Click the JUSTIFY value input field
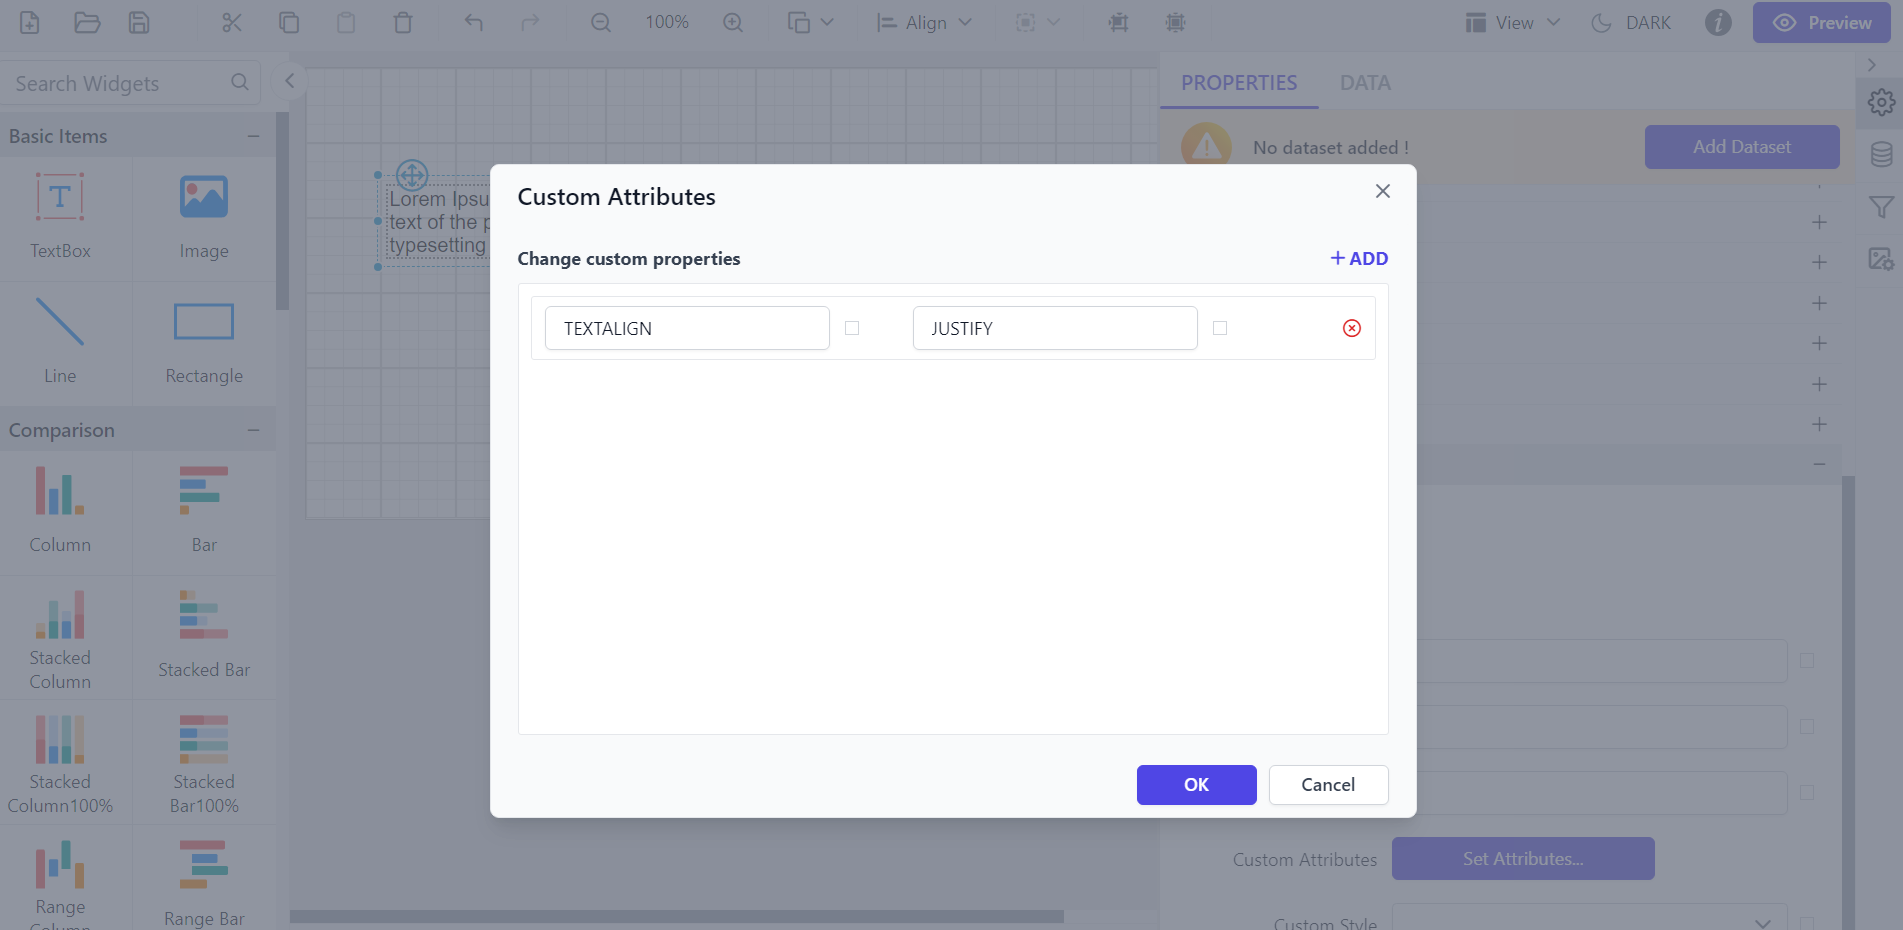 click(1054, 328)
